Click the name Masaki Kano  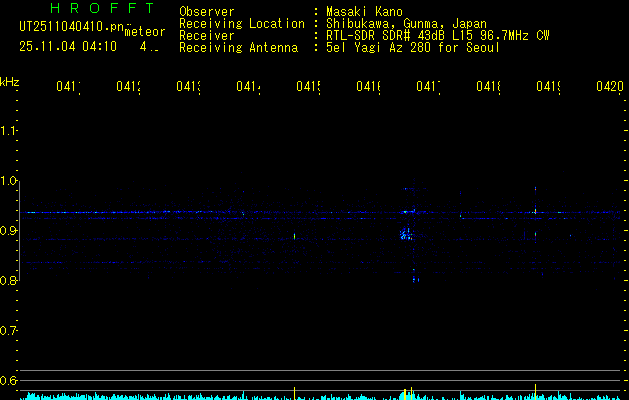click(x=364, y=12)
